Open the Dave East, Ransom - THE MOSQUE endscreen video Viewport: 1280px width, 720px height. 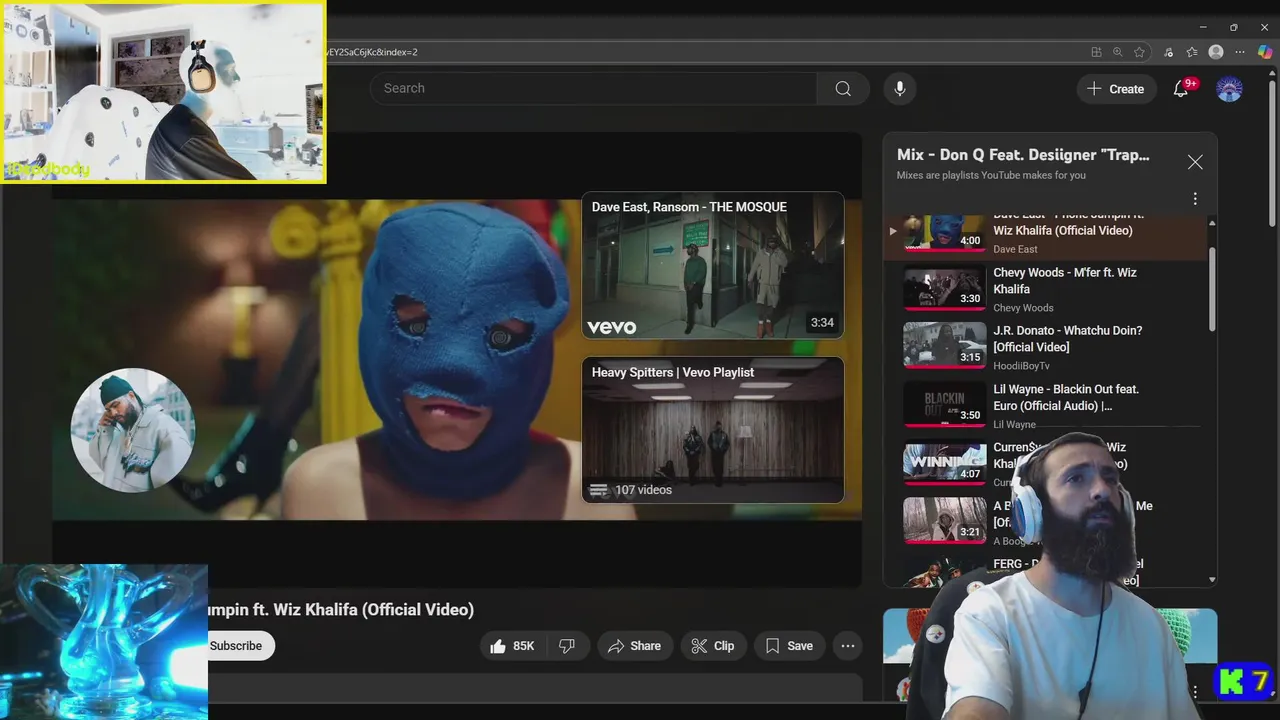713,265
